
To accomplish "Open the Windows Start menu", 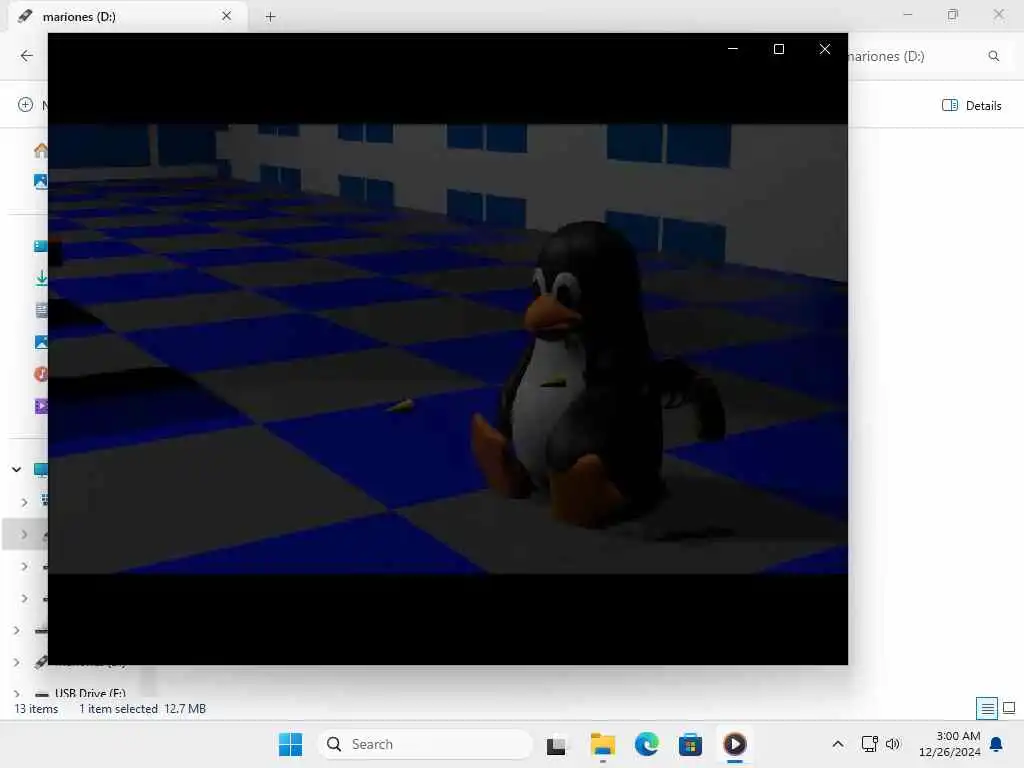I will [291, 744].
